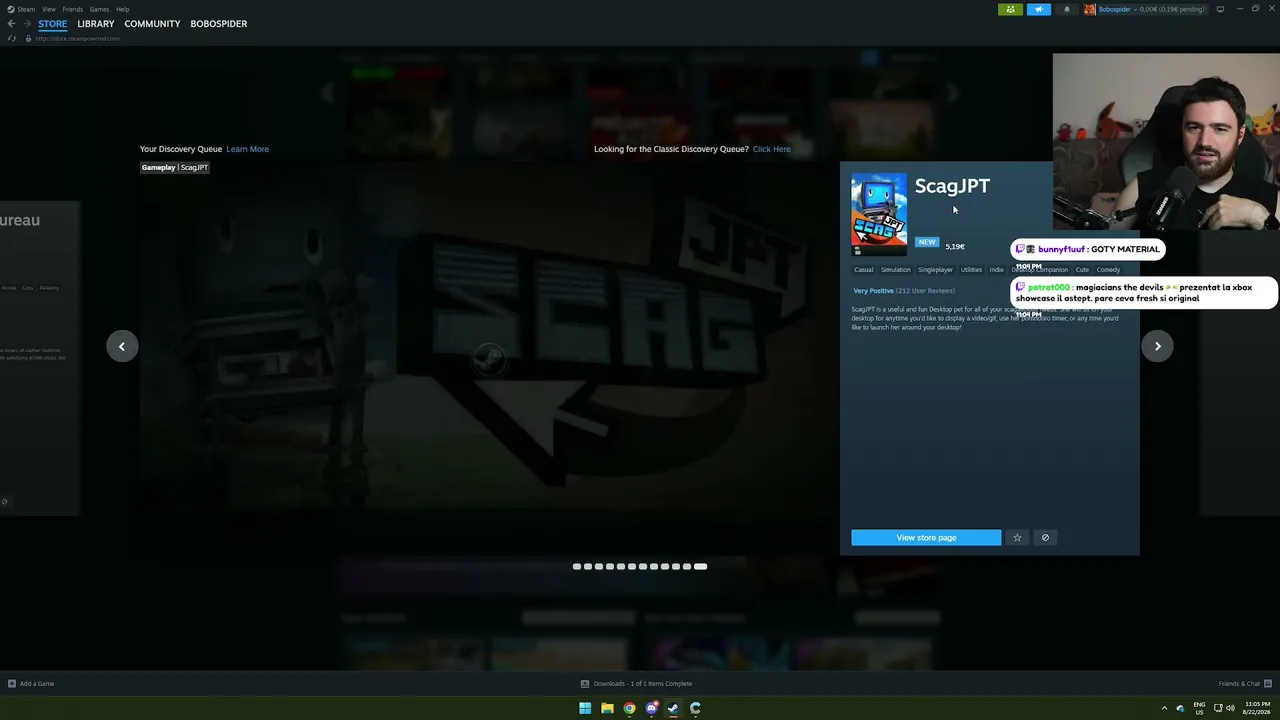Screen dimensions: 1280x720
Task: Select the Indie tag
Action: [x=996, y=270]
